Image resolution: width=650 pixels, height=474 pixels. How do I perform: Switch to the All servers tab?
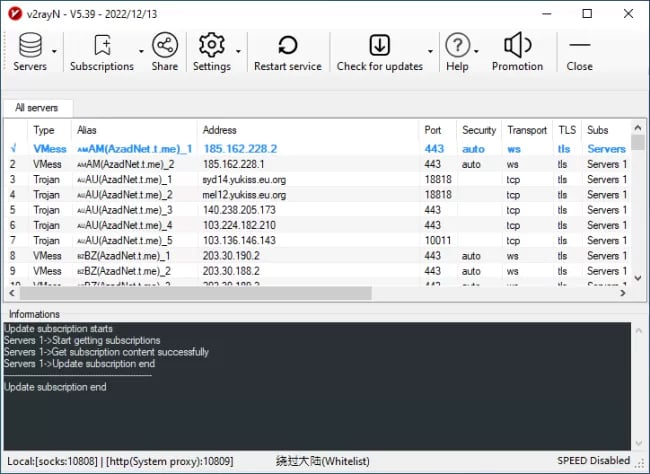(37, 108)
